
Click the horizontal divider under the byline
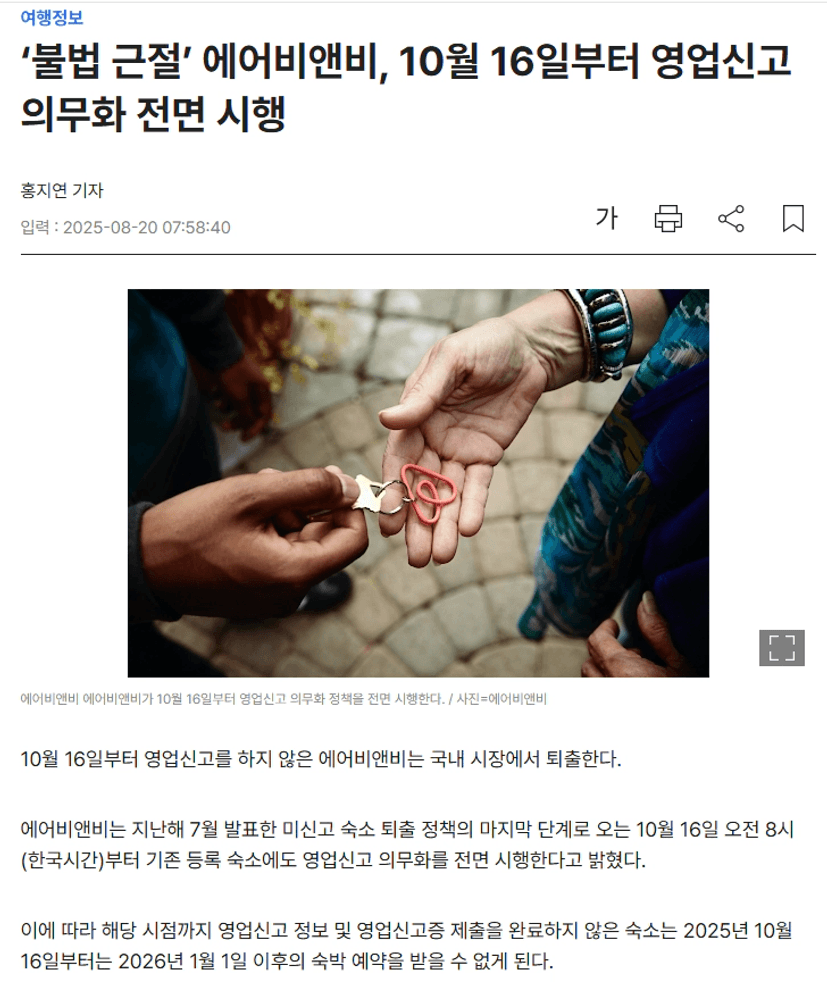coord(418,255)
